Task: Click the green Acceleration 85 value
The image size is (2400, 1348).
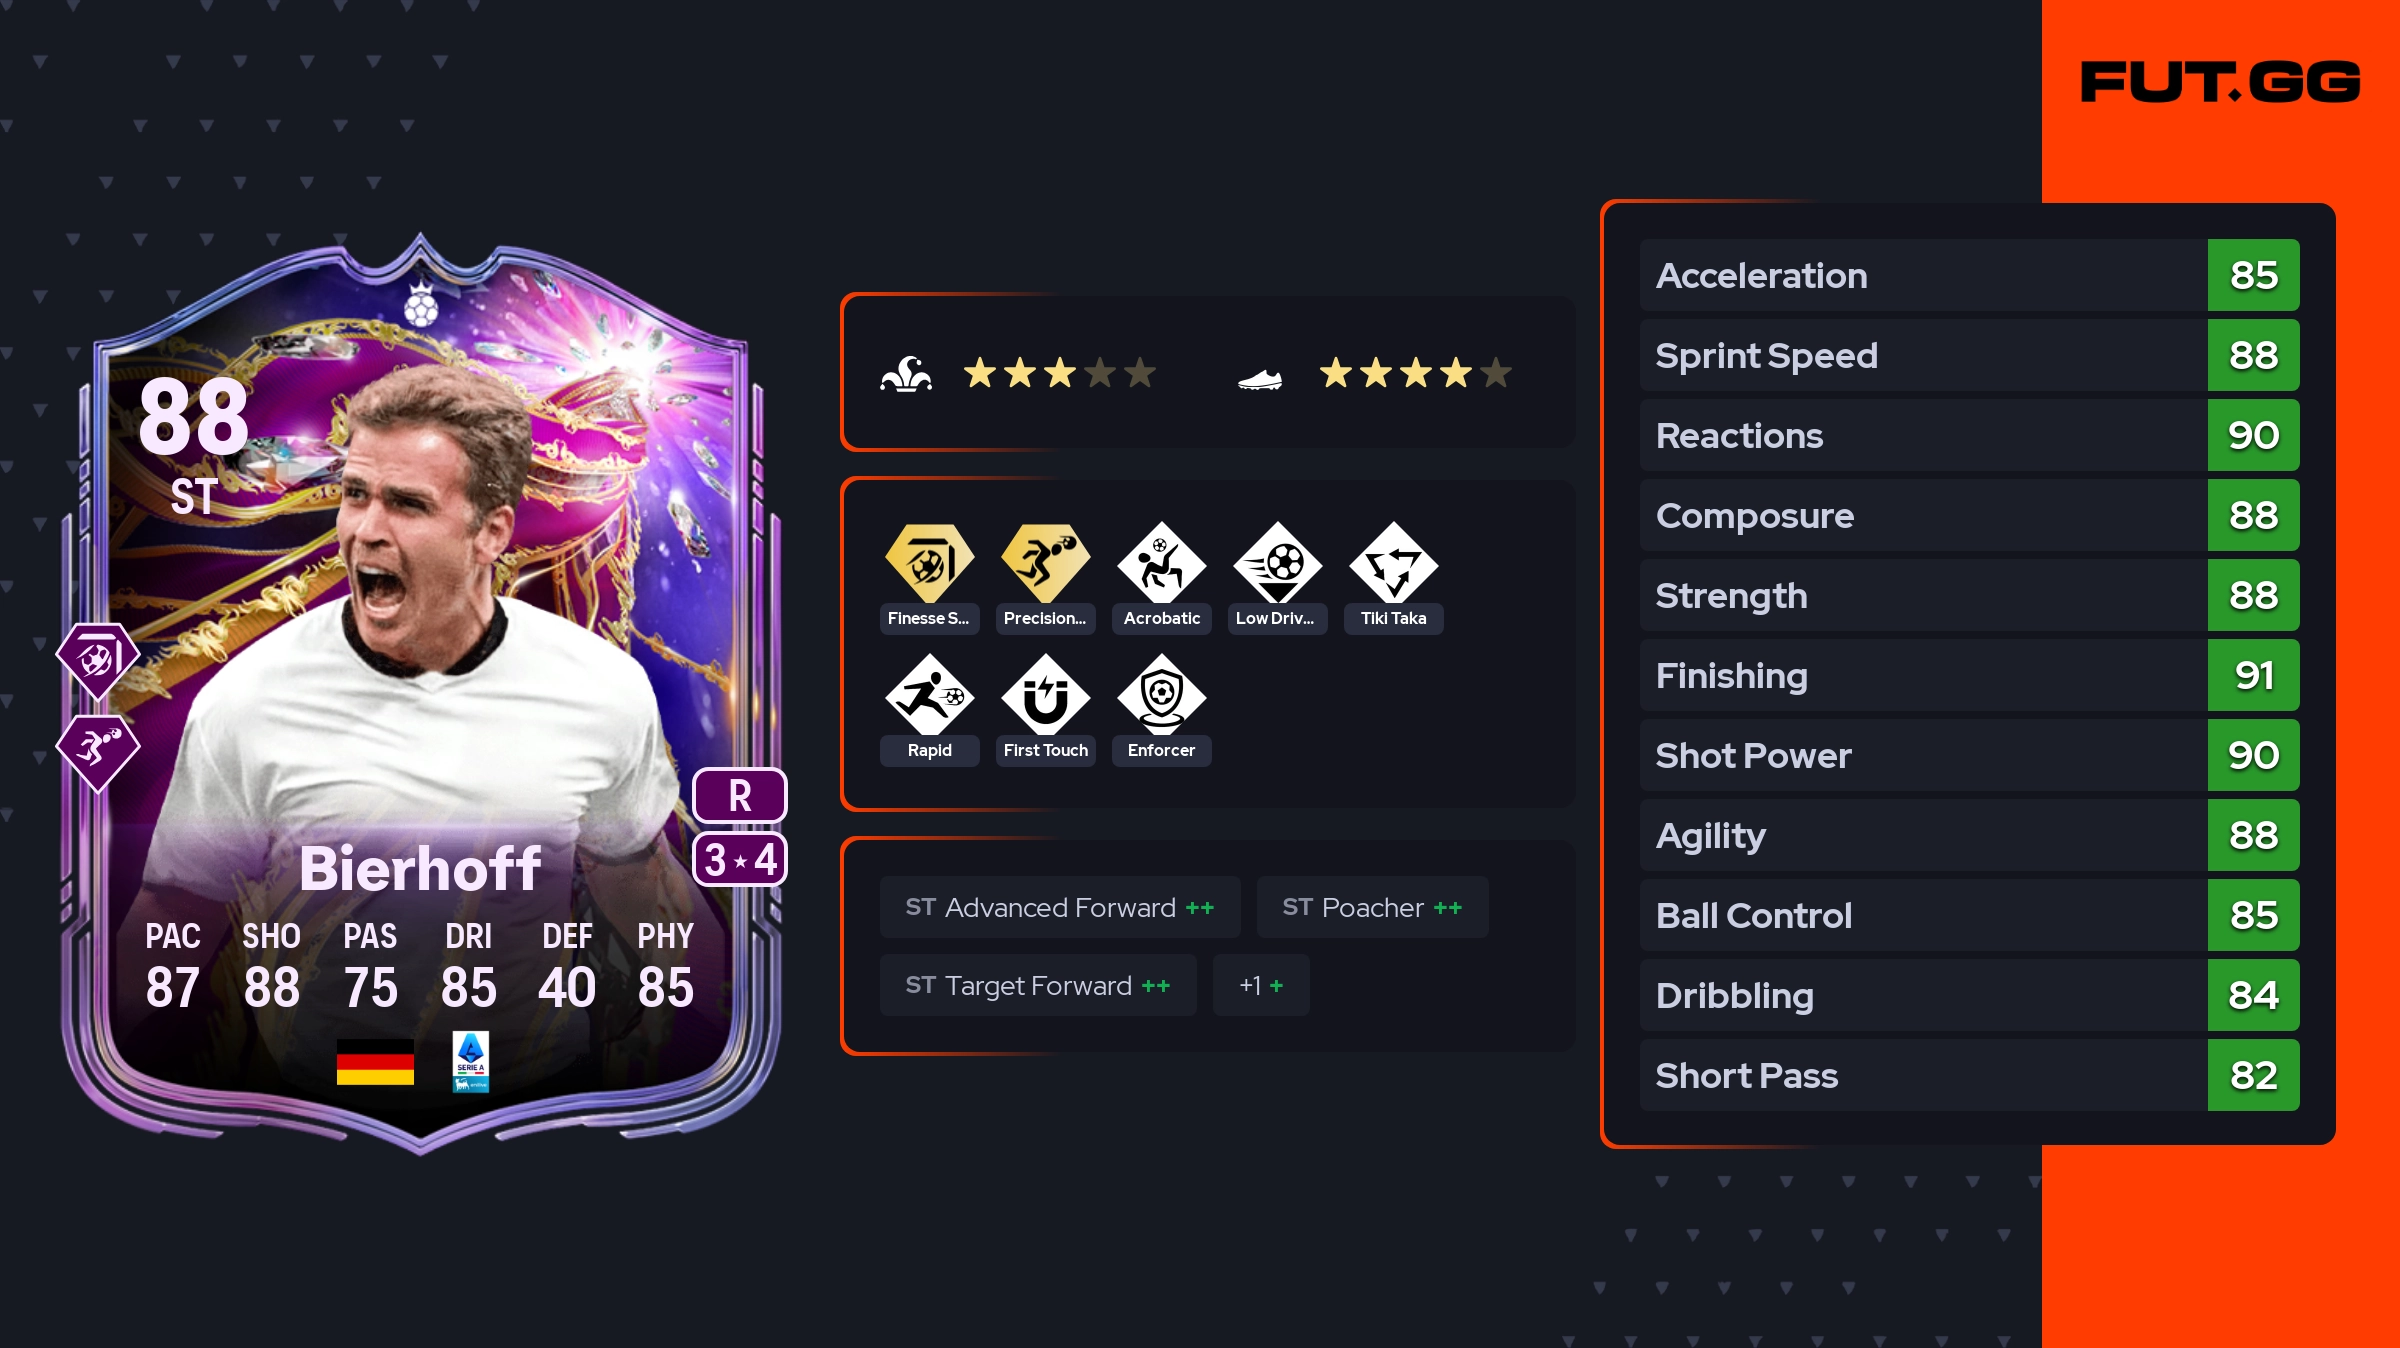Action: coord(2253,275)
